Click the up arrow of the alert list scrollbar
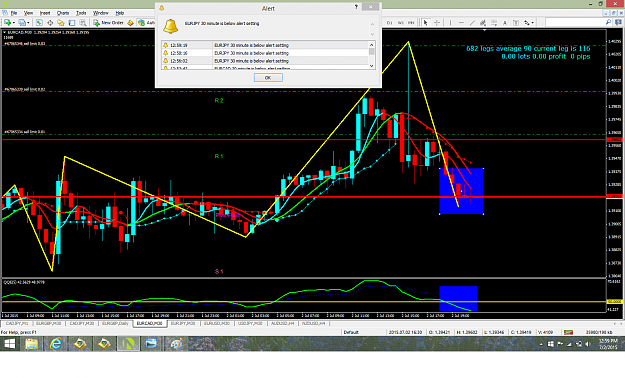Image resolution: width=625 pixels, height=378 pixels. pyautogui.click(x=371, y=45)
